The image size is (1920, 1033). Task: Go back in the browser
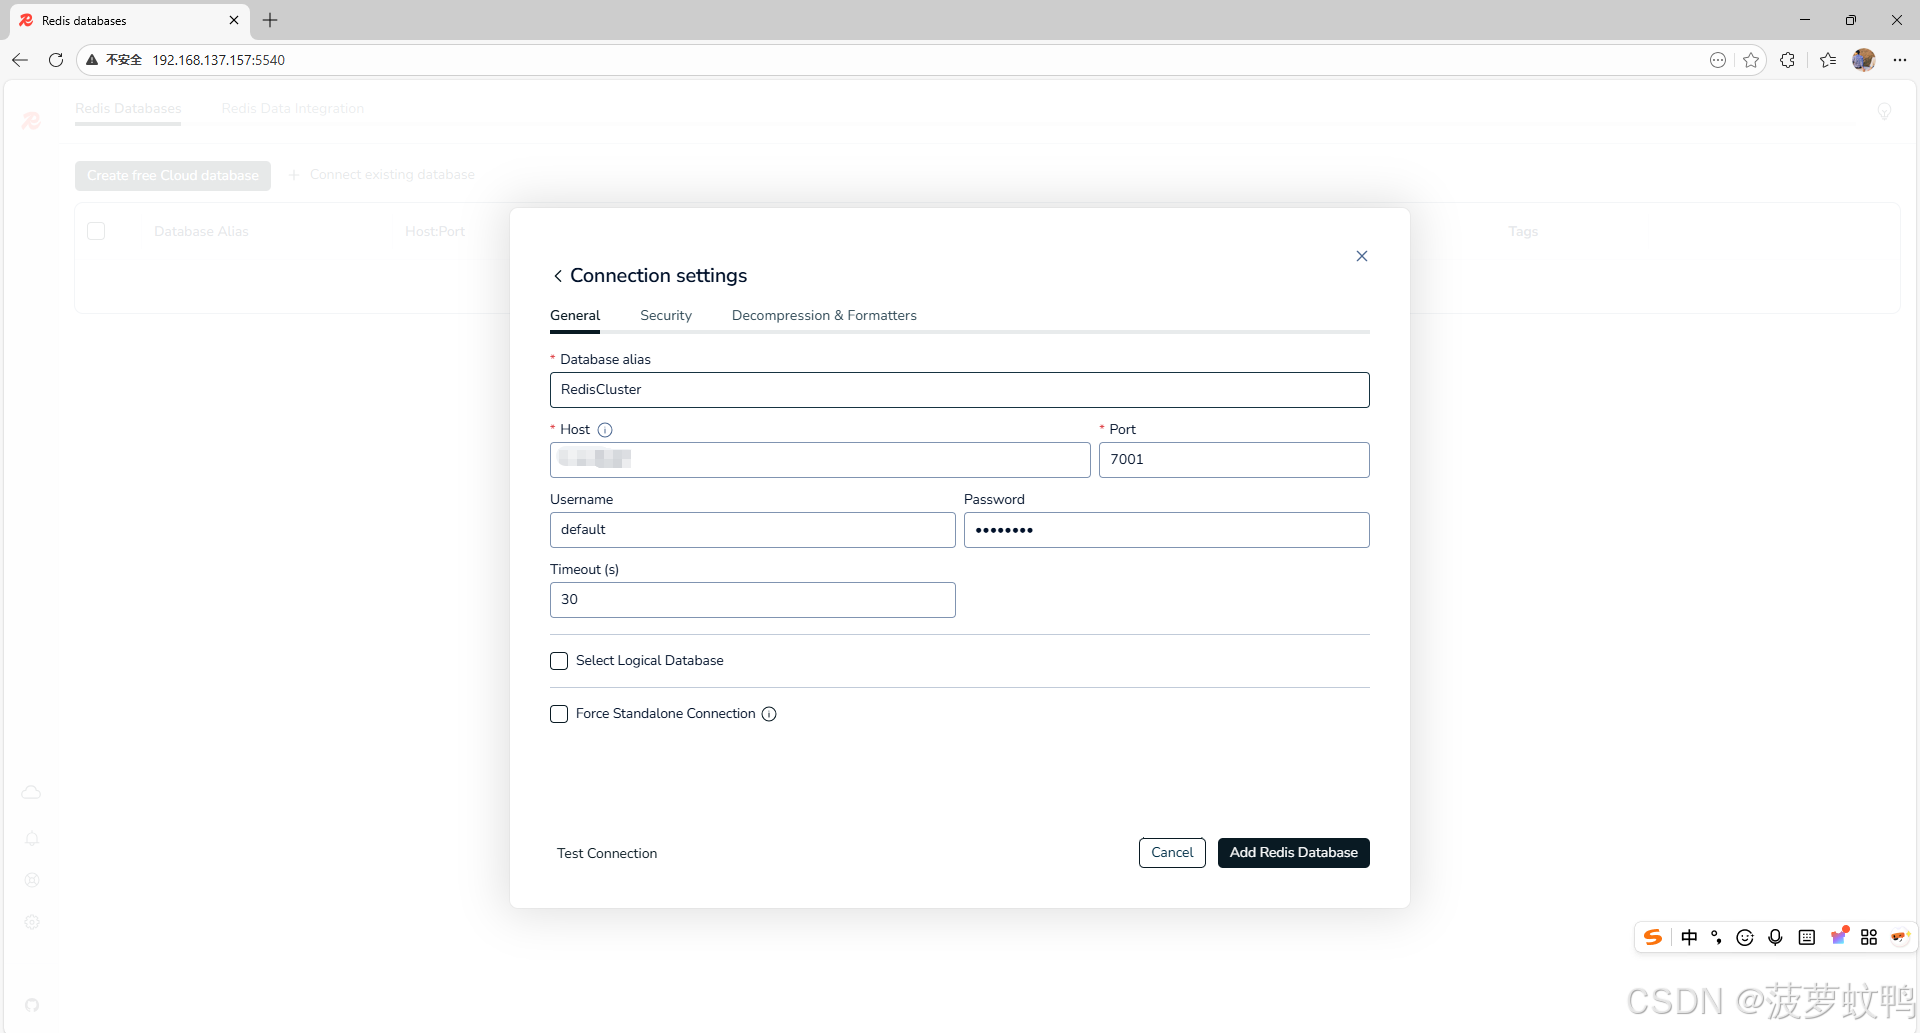click(x=20, y=60)
